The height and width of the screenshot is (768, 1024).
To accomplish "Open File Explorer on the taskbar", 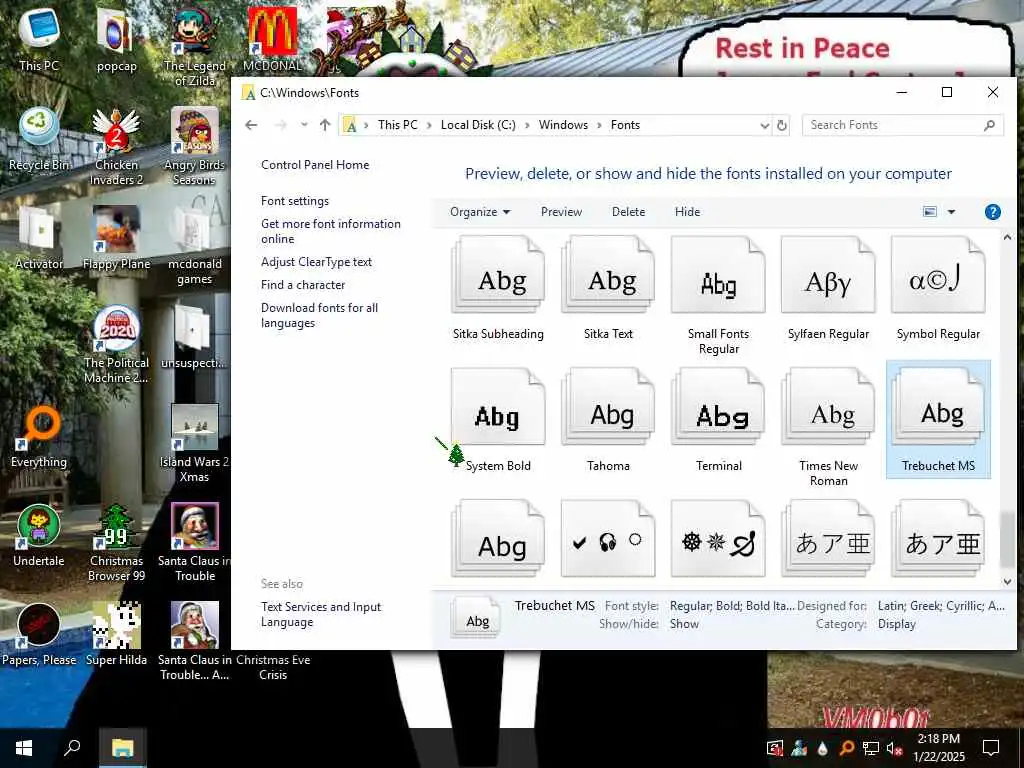I will point(122,748).
